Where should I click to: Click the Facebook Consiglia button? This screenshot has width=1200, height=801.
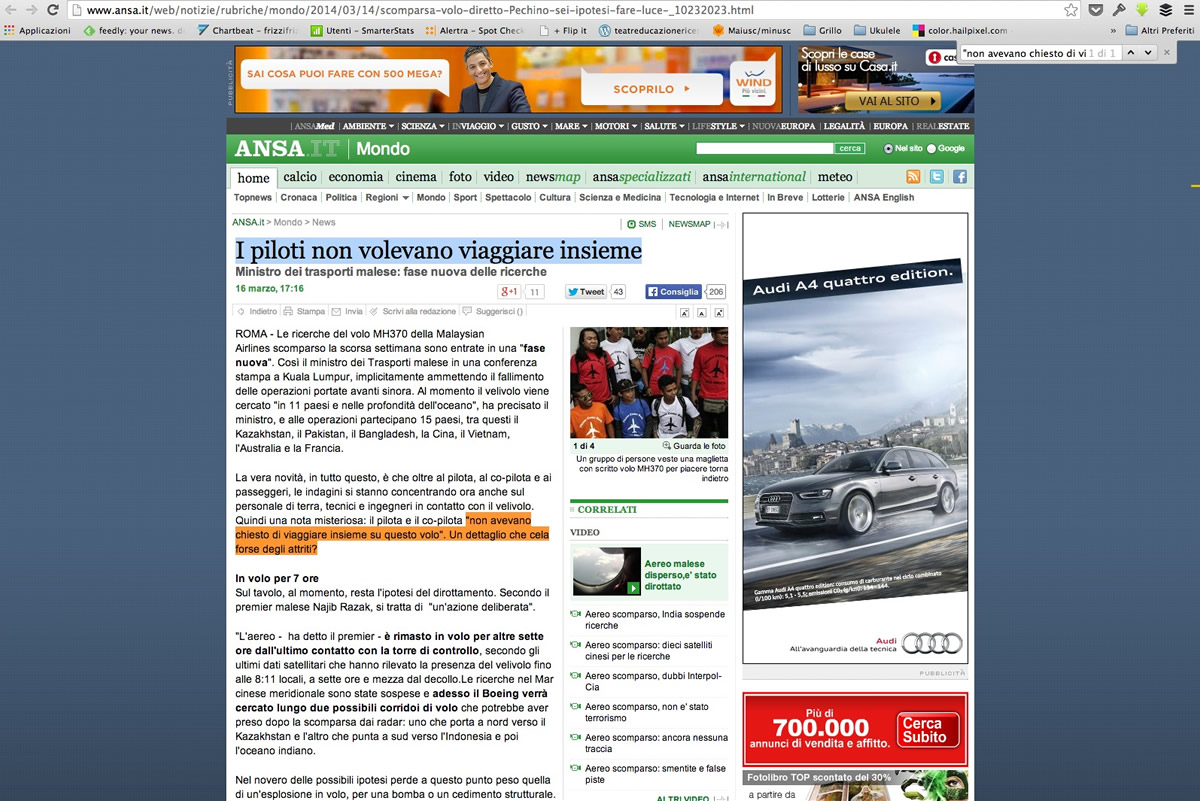coord(673,292)
